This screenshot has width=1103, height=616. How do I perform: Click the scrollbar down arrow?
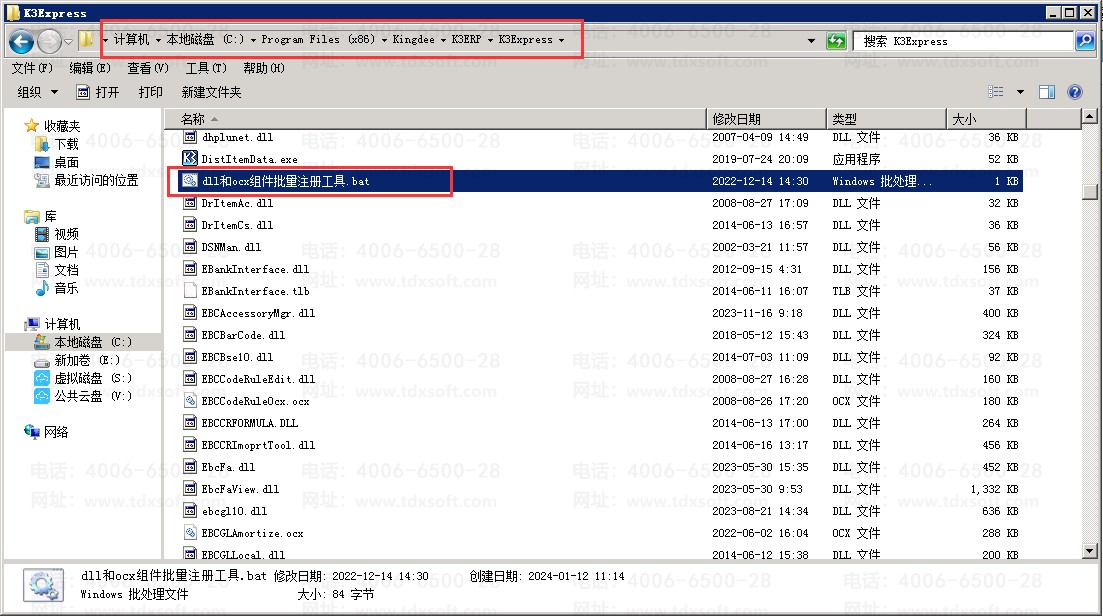(1090, 552)
